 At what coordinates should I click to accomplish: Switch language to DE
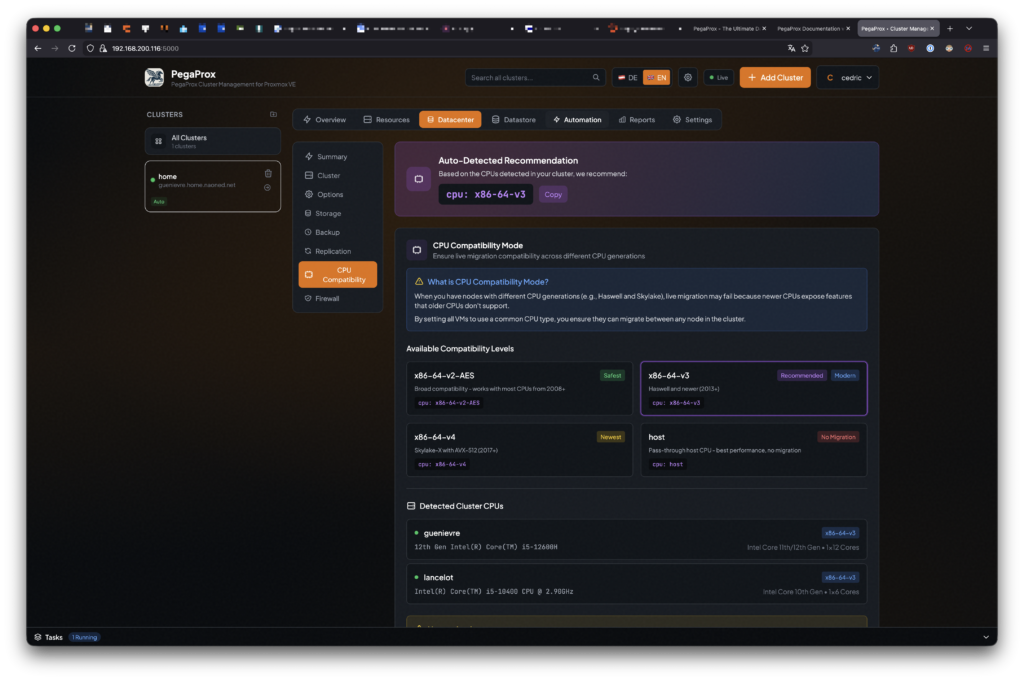pos(628,77)
